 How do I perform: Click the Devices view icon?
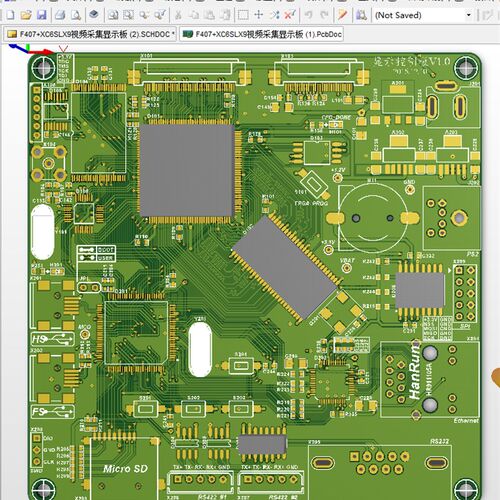pos(94,15)
